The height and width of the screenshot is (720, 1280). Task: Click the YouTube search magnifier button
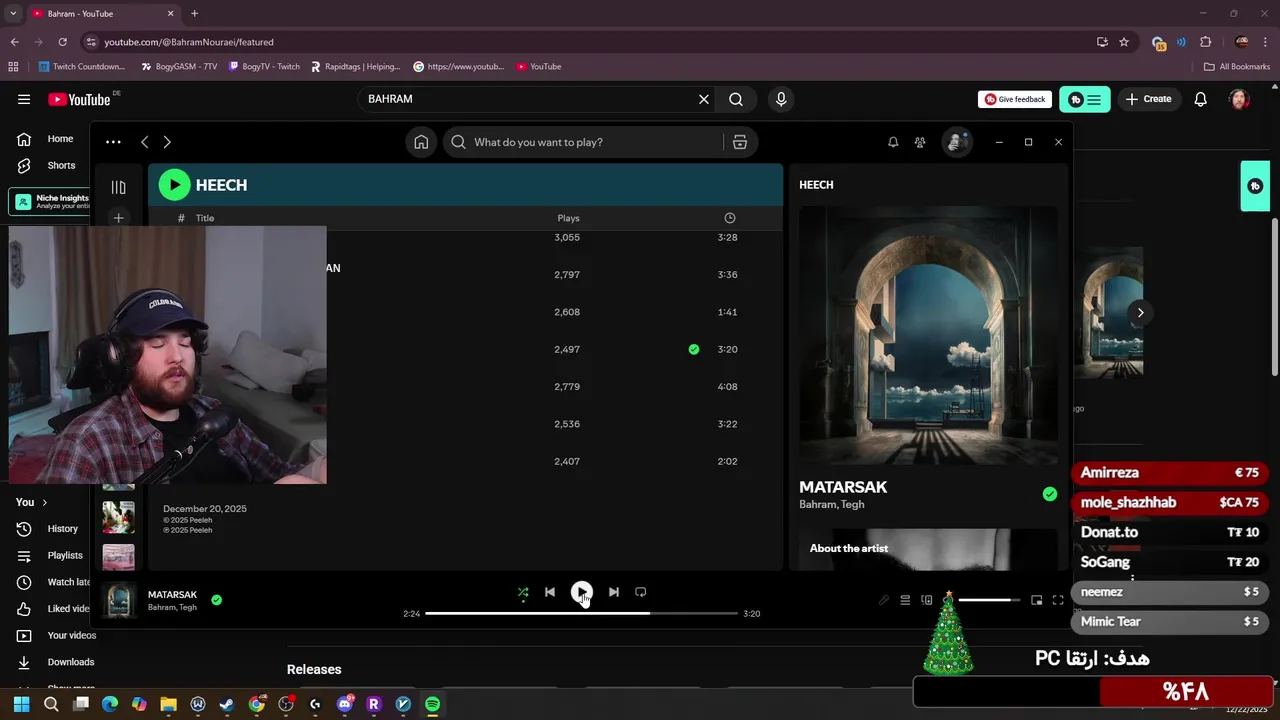click(736, 99)
